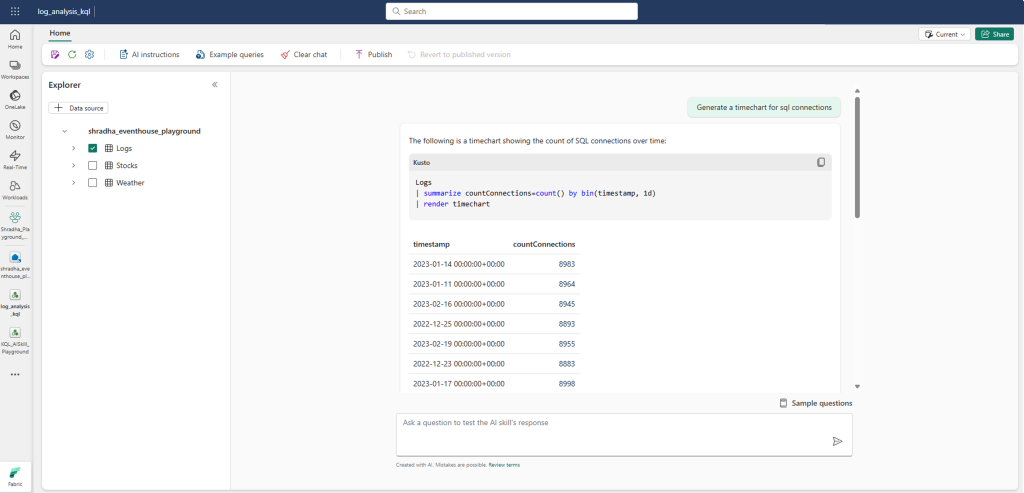Select the count value 8883
This screenshot has height=493, width=1024.
[566, 364]
